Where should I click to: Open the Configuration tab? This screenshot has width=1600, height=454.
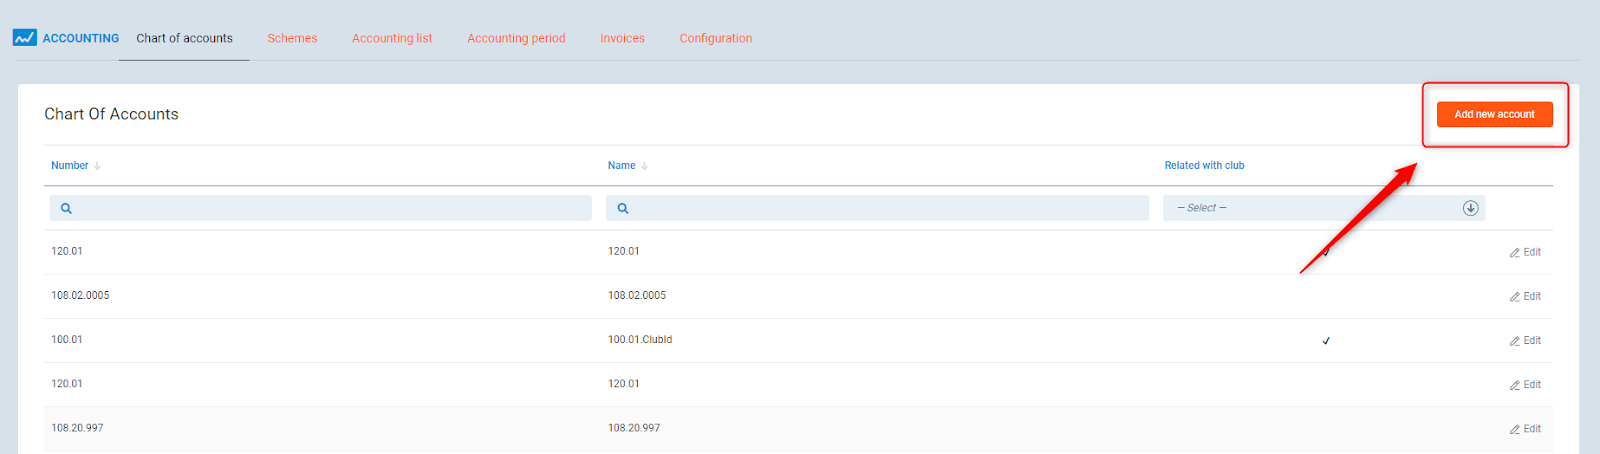[716, 38]
